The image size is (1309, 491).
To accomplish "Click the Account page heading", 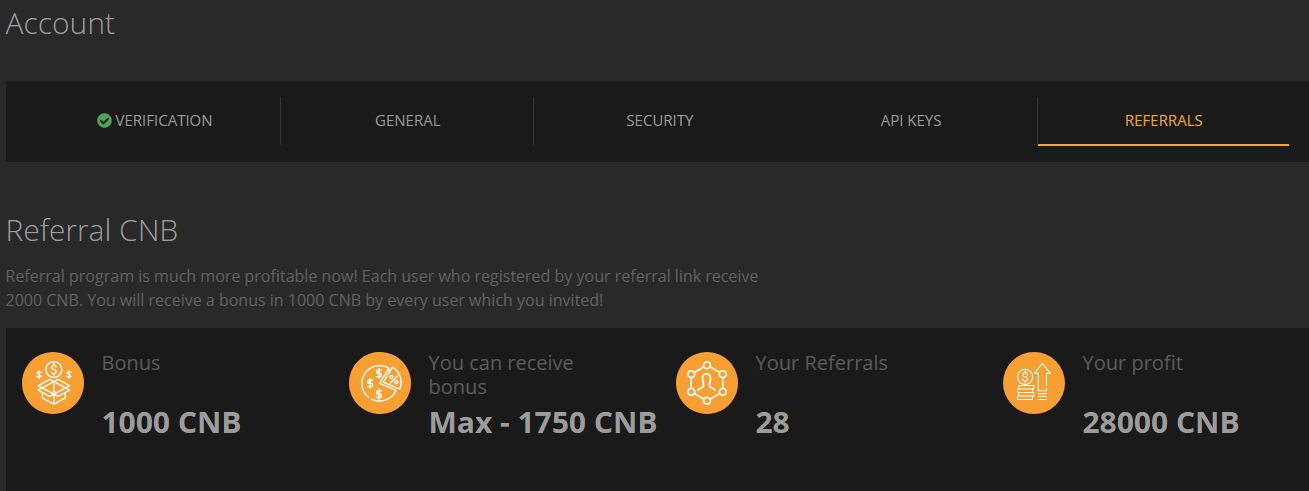I will click(x=60, y=24).
